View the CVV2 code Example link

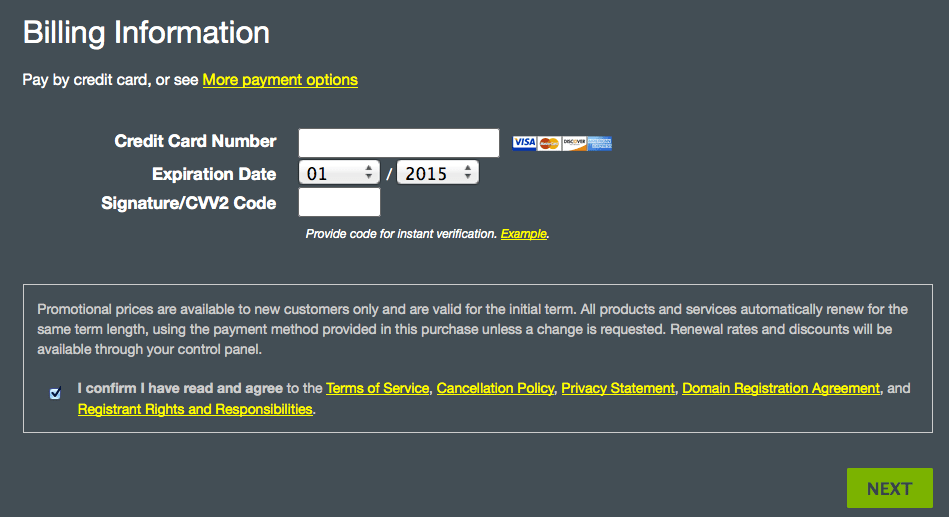(x=524, y=234)
